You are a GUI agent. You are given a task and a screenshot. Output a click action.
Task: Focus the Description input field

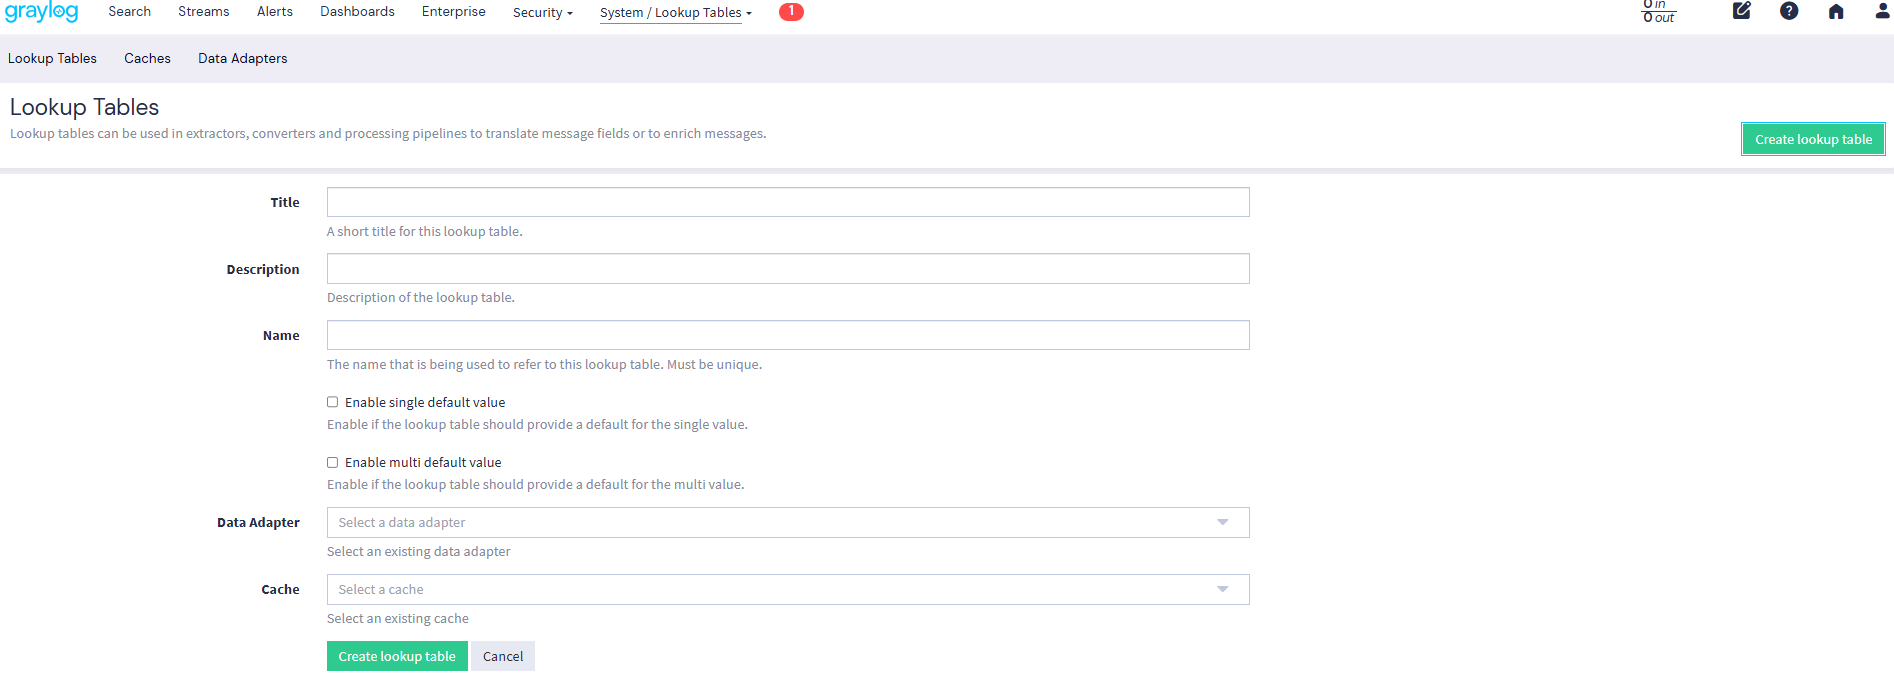click(x=787, y=269)
